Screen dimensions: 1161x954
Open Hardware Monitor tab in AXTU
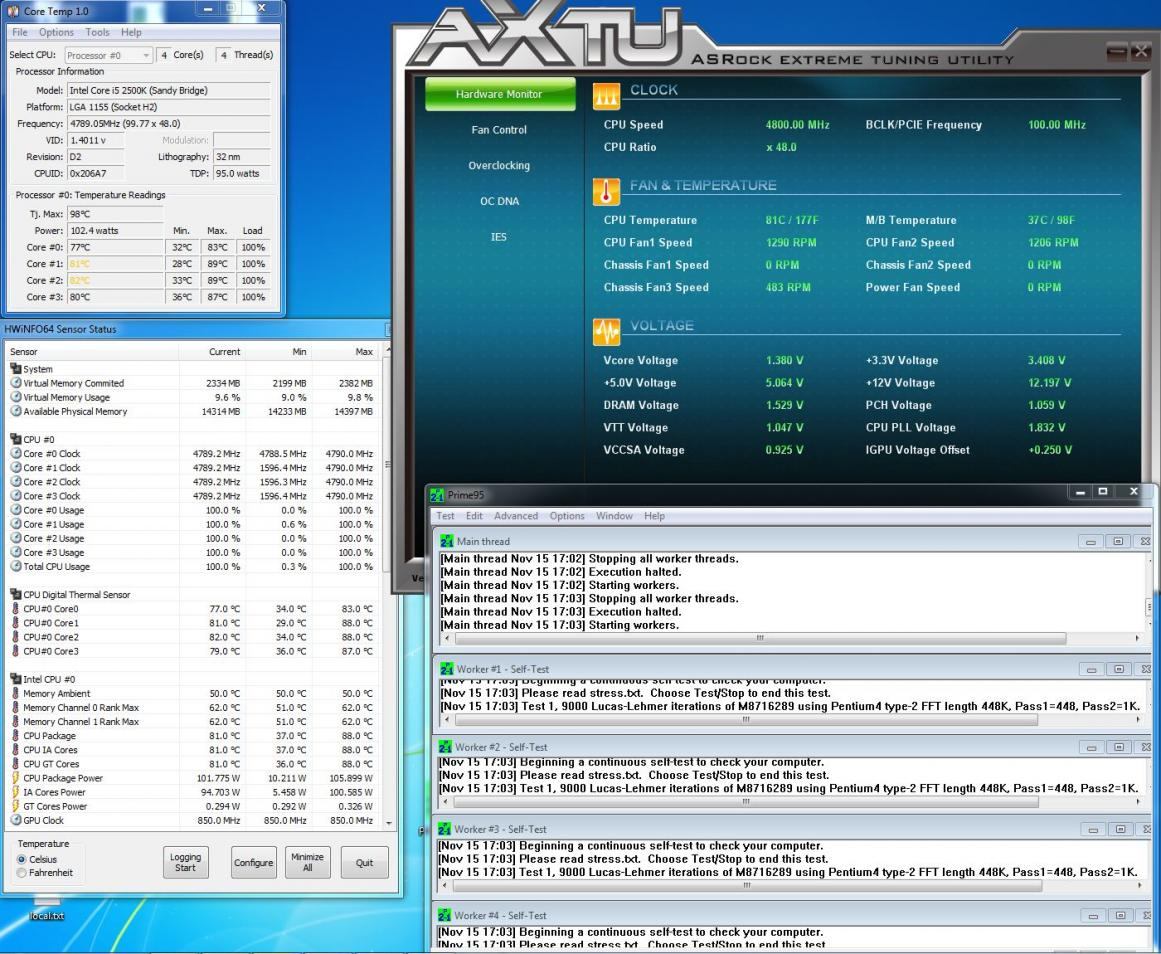point(500,94)
